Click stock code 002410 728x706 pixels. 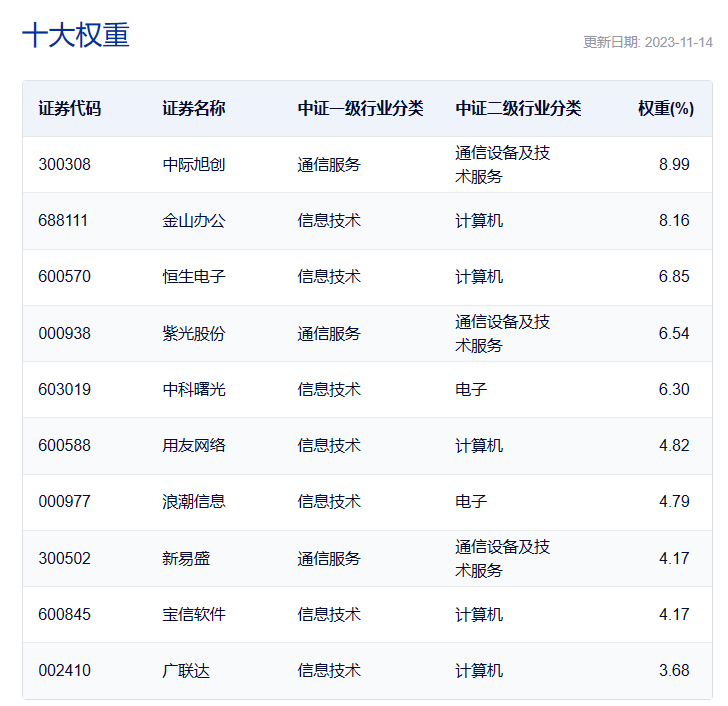click(65, 671)
